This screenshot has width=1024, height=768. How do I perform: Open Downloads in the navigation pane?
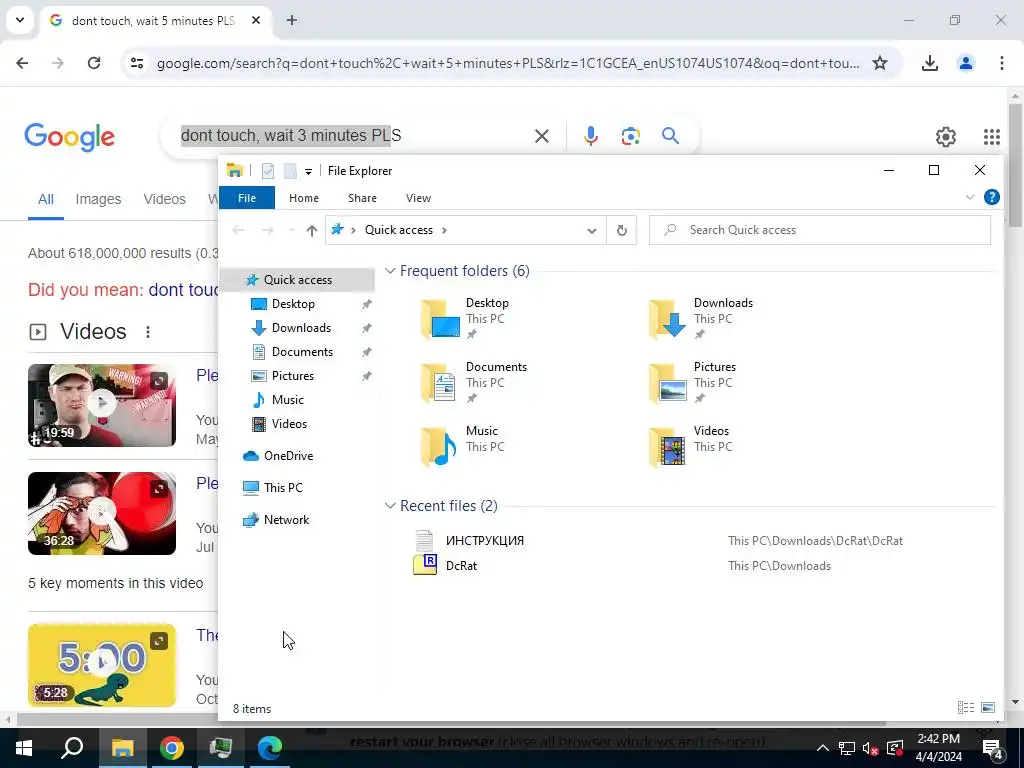click(301, 328)
